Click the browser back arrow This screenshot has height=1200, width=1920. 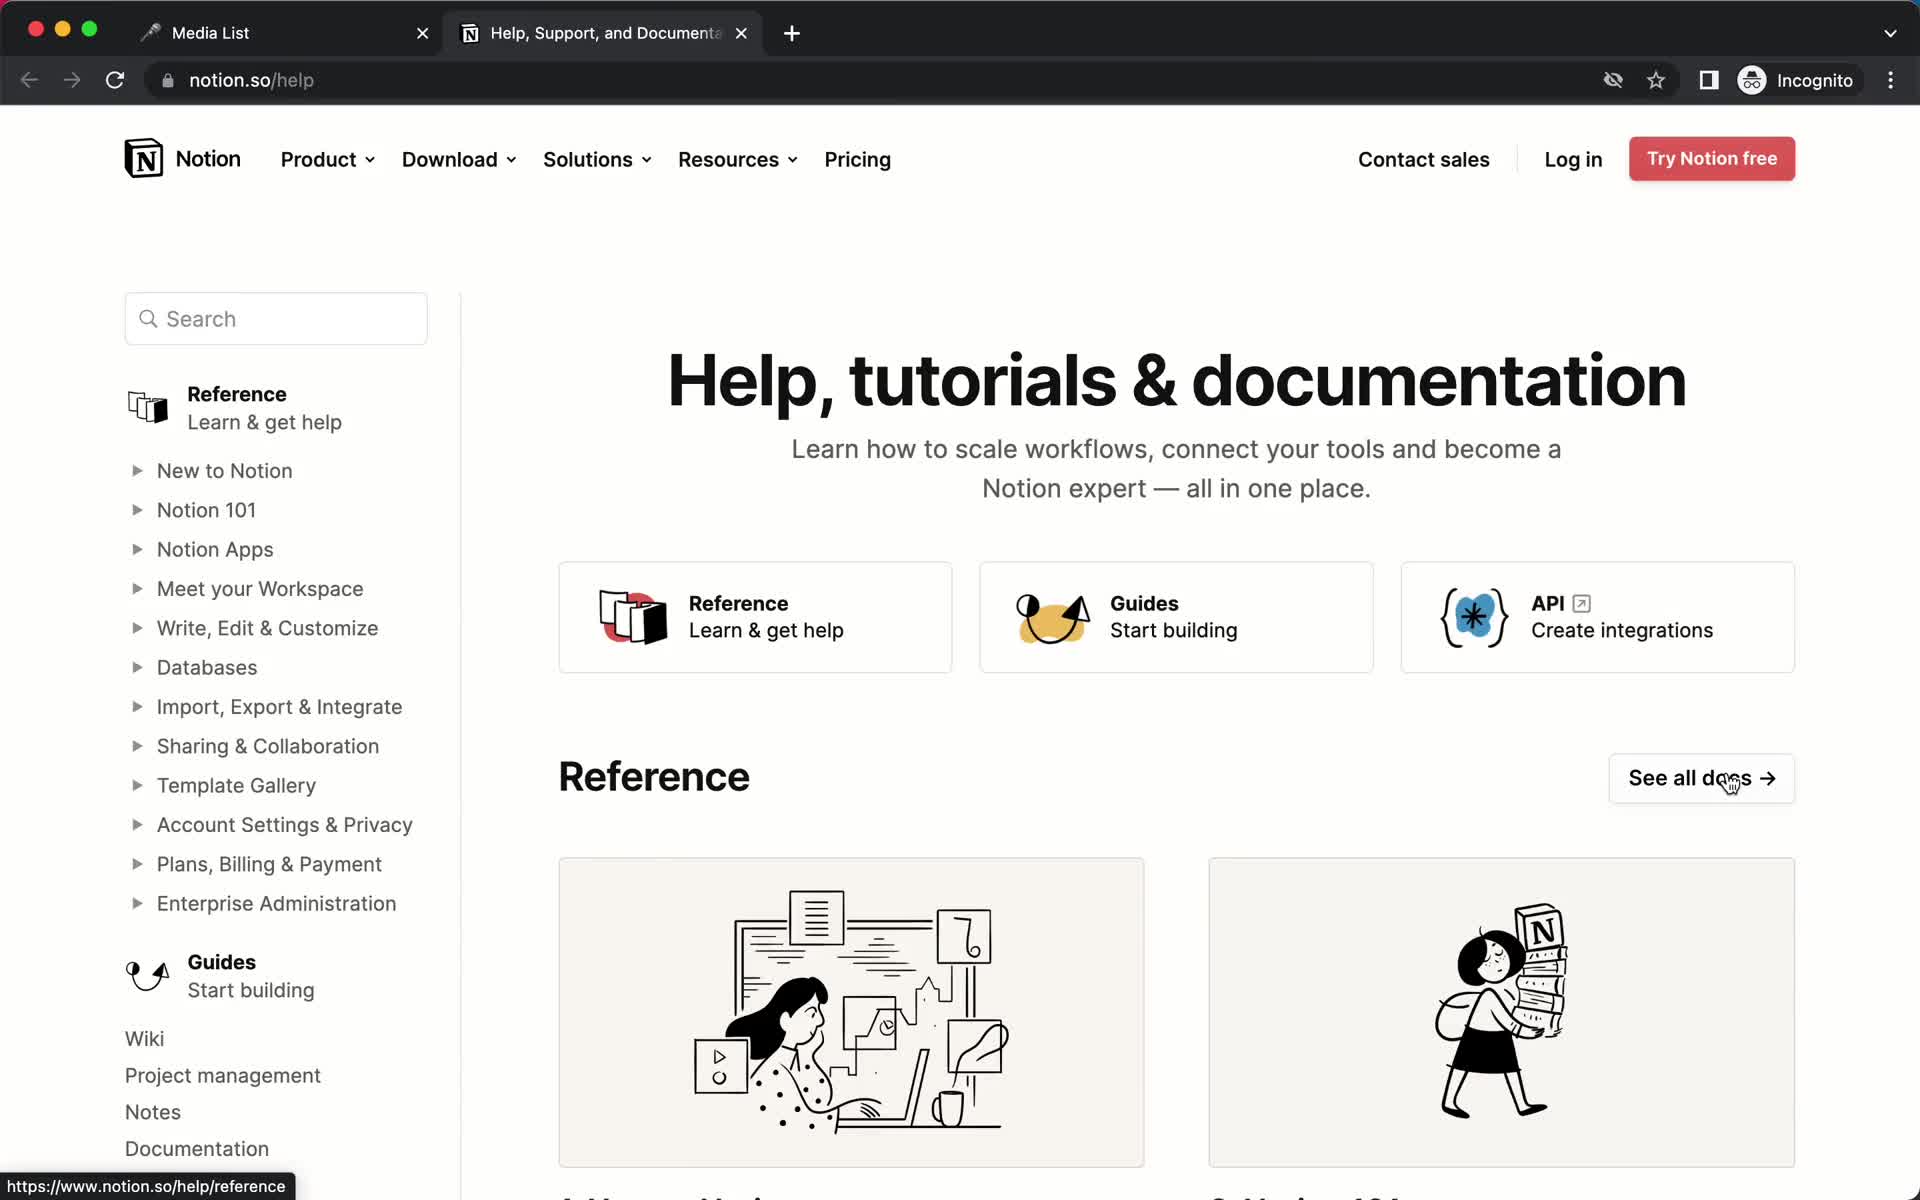30,80
